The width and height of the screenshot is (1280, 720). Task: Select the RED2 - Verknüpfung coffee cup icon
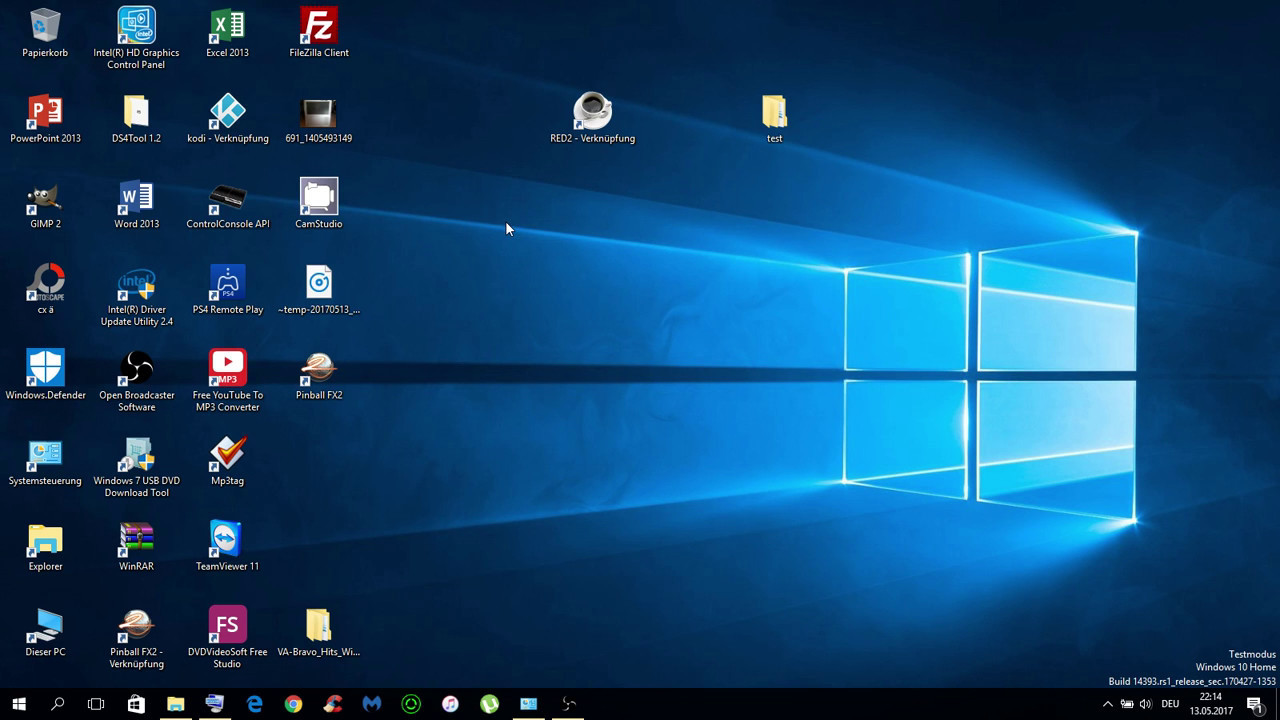[592, 111]
